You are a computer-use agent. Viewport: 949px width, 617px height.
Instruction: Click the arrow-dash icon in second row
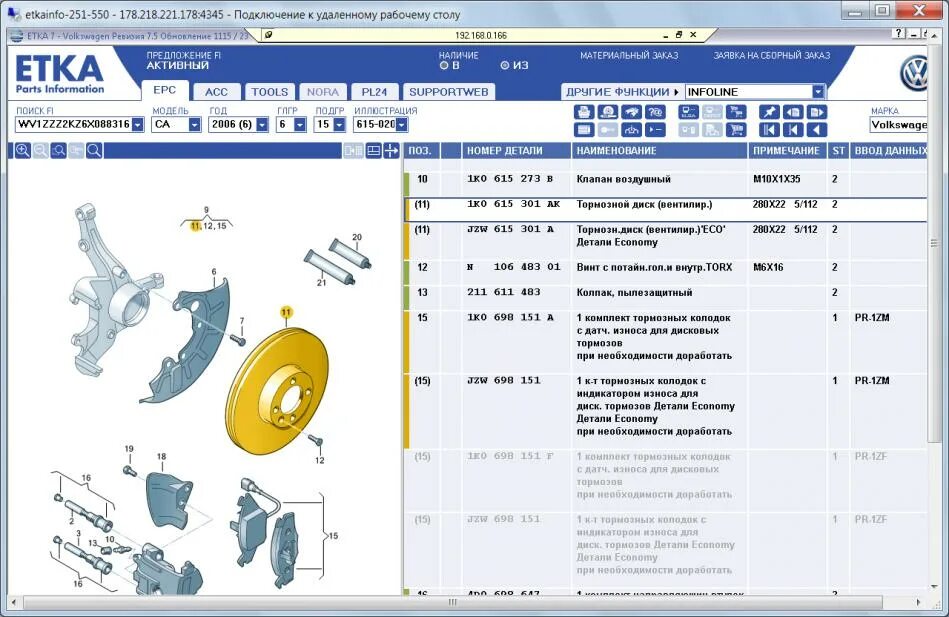pyautogui.click(x=655, y=130)
